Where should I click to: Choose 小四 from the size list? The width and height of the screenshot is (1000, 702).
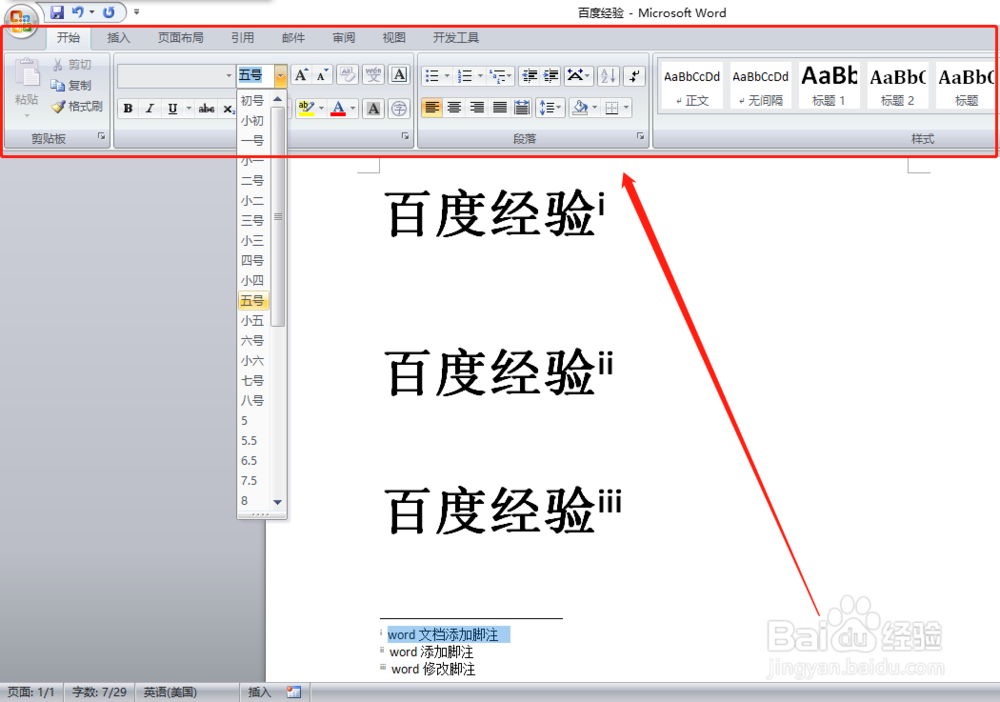[253, 281]
